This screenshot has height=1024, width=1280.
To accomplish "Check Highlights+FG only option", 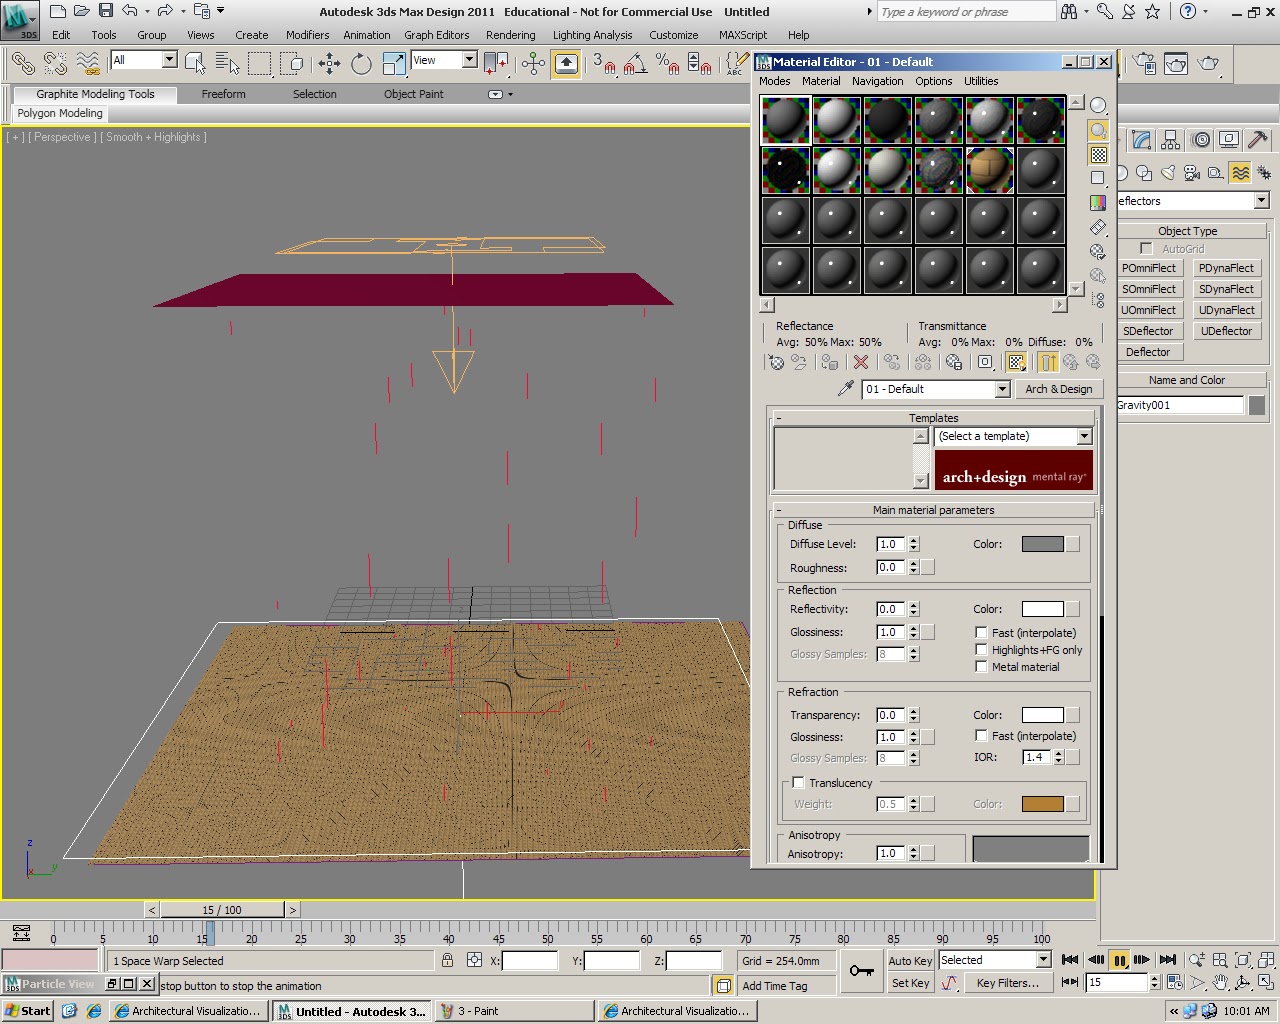I will tap(981, 649).
